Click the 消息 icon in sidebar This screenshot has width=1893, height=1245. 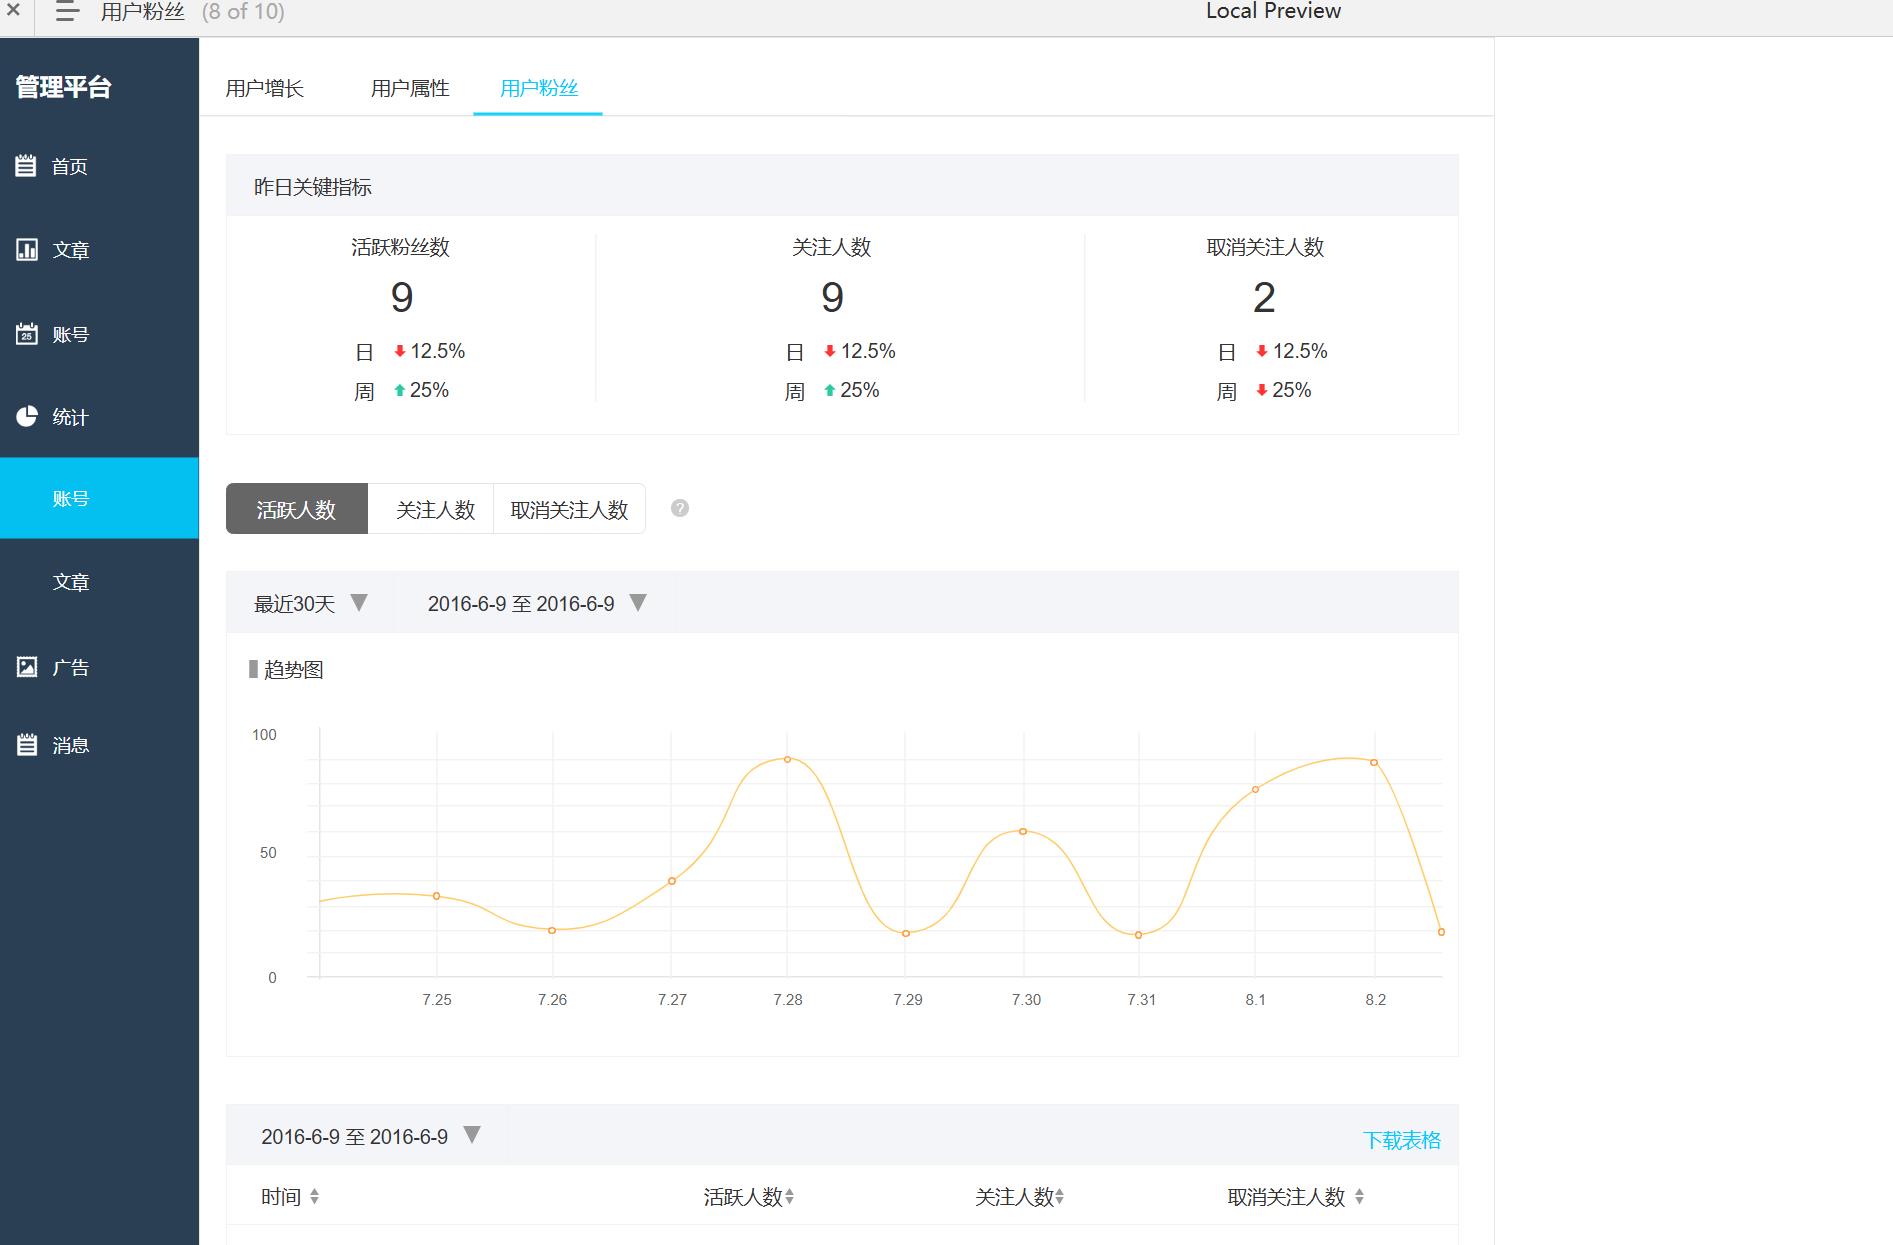[x=26, y=745]
